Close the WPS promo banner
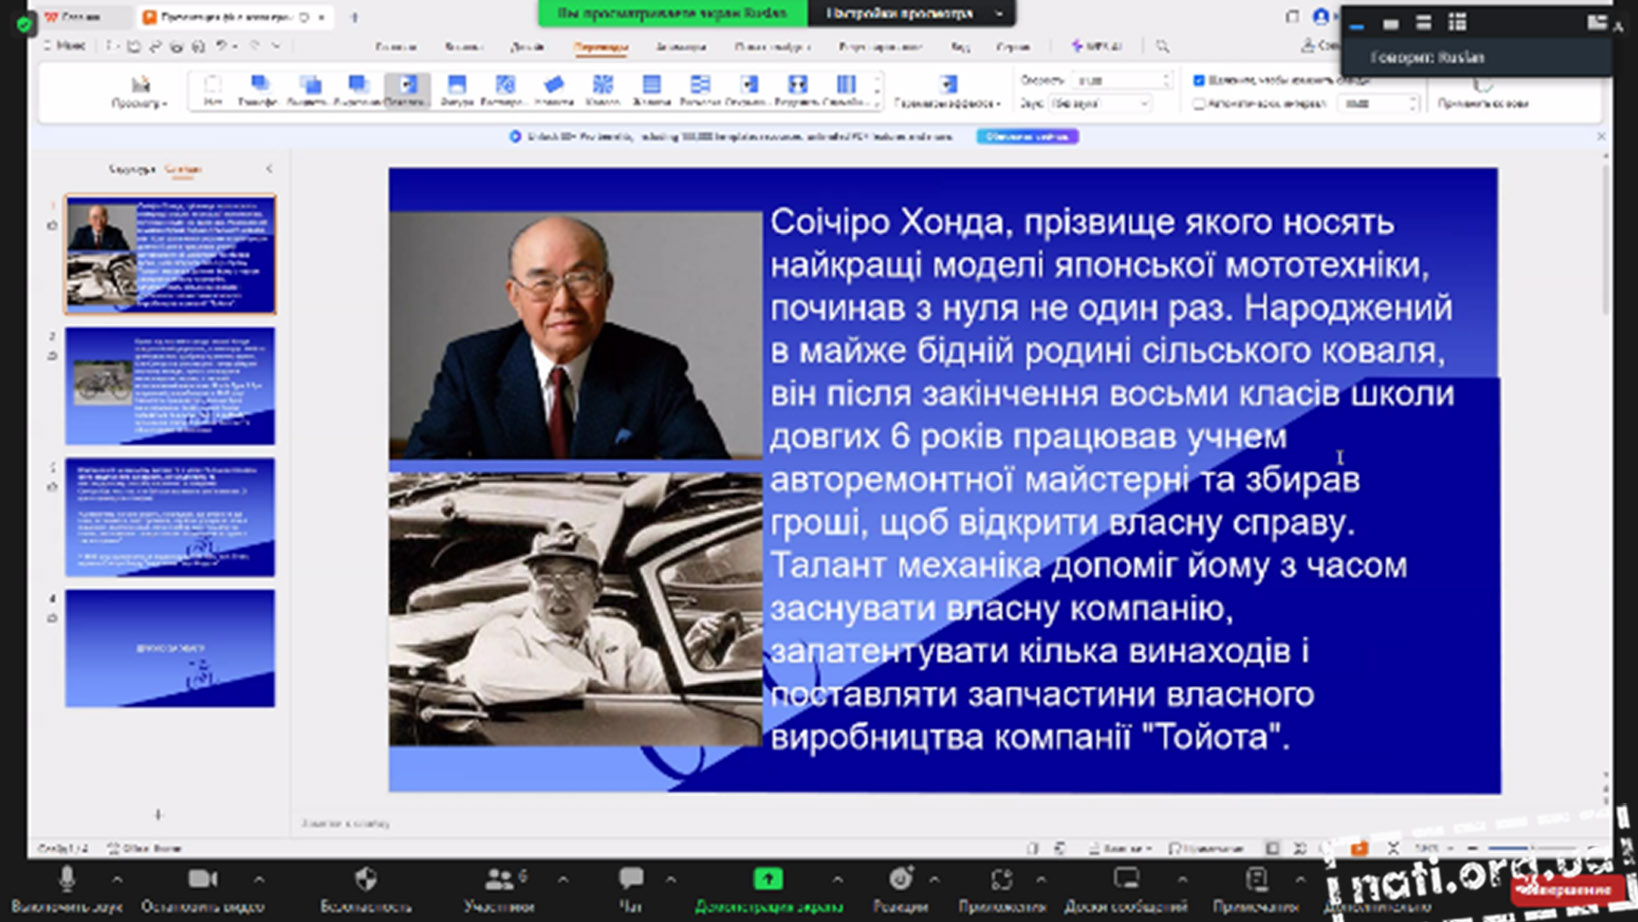This screenshot has width=1638, height=922. click(x=1601, y=136)
